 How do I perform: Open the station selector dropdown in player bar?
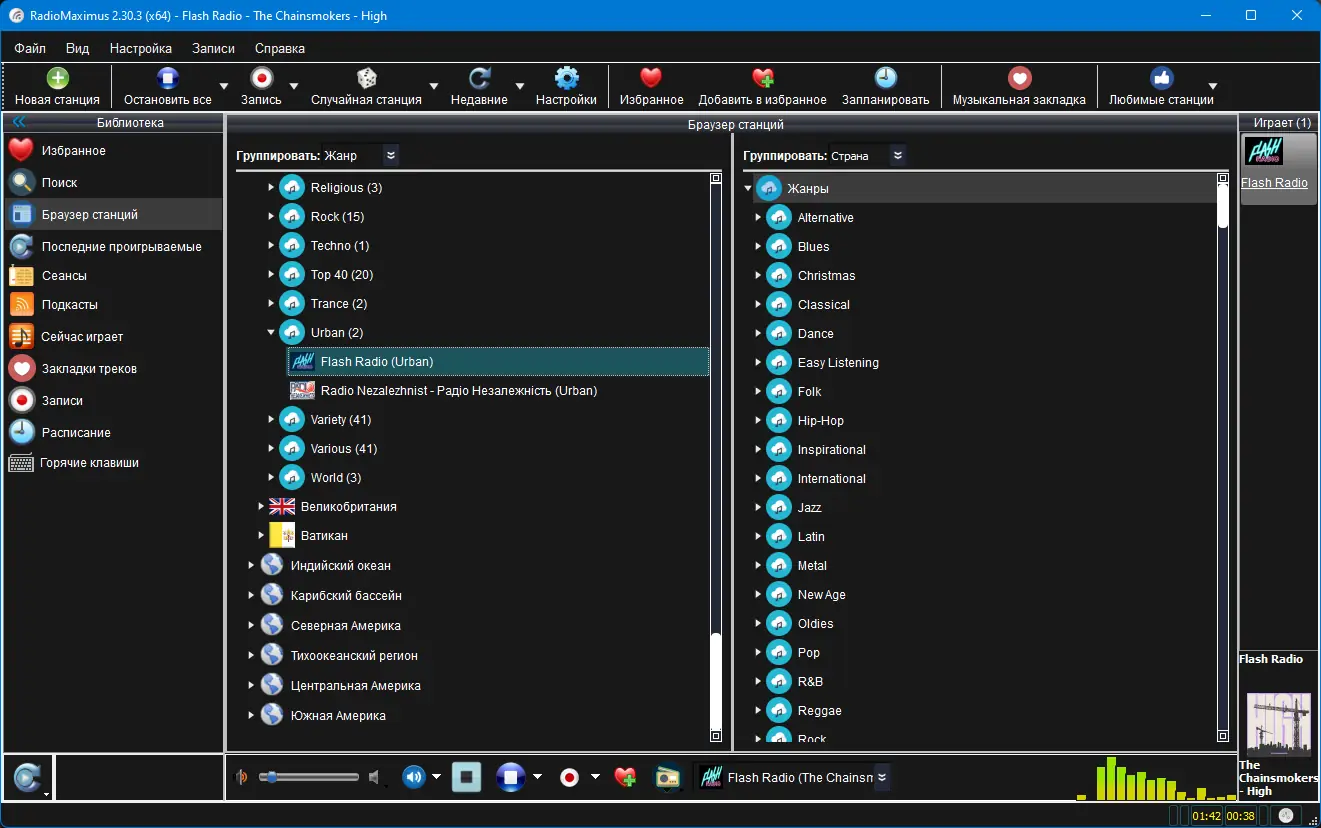point(881,777)
